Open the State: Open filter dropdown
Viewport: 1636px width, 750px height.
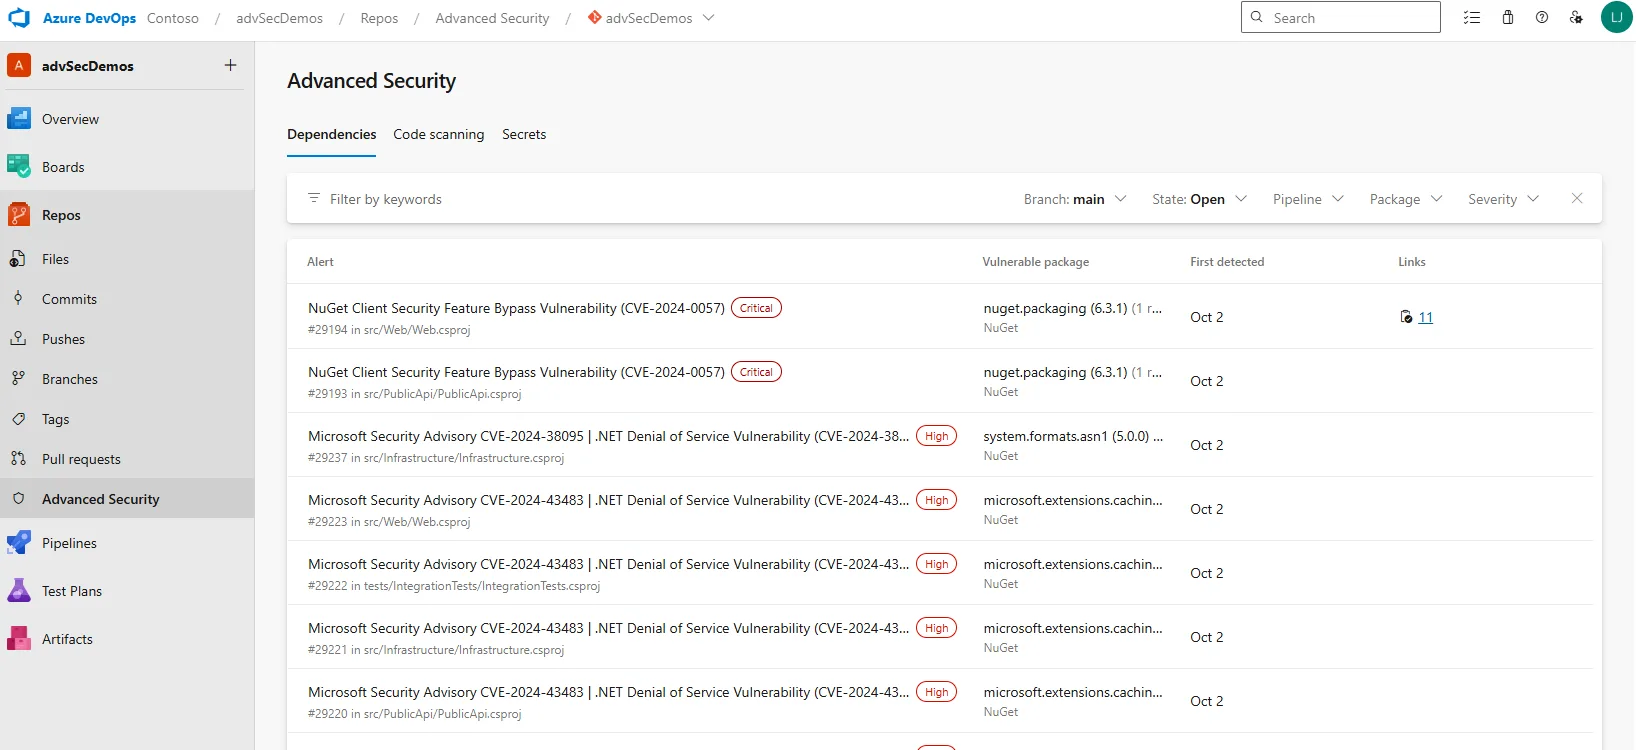[x=1199, y=199]
